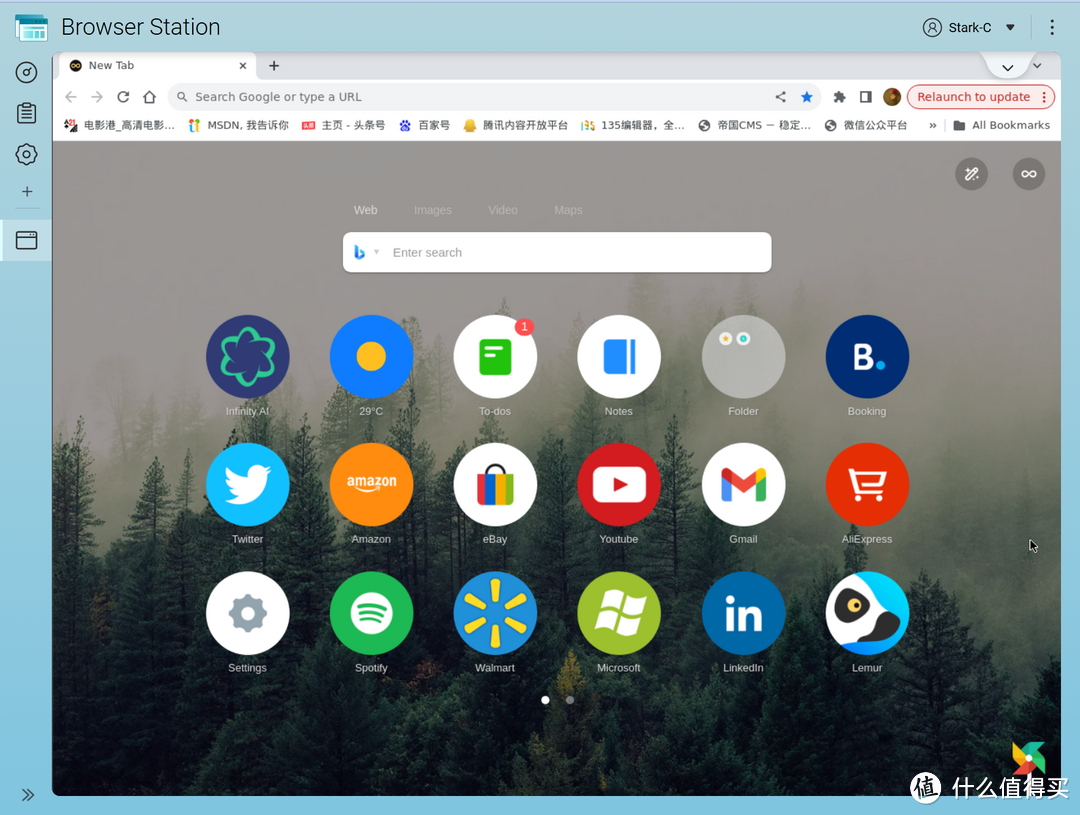
Task: Open the 帝国CMS bookmark
Action: (755, 125)
